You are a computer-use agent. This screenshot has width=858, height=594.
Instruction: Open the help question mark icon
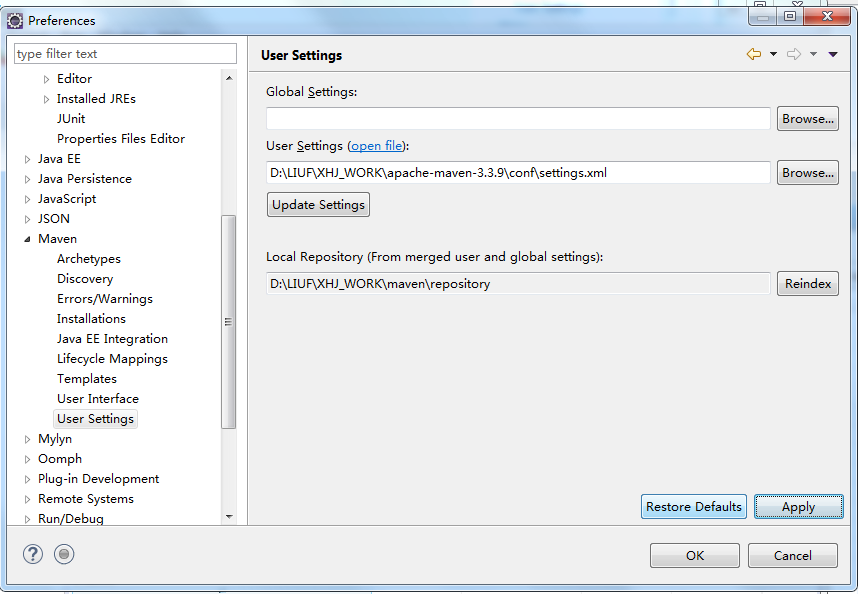(33, 554)
